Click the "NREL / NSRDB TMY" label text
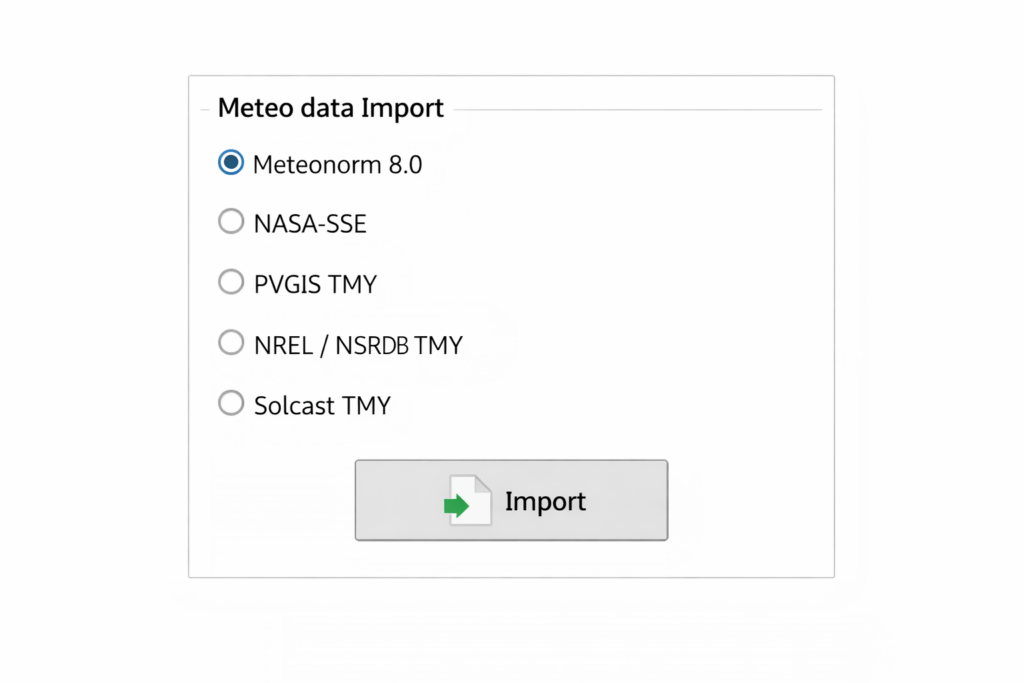Screen dimensions: 1024x683 [358, 345]
